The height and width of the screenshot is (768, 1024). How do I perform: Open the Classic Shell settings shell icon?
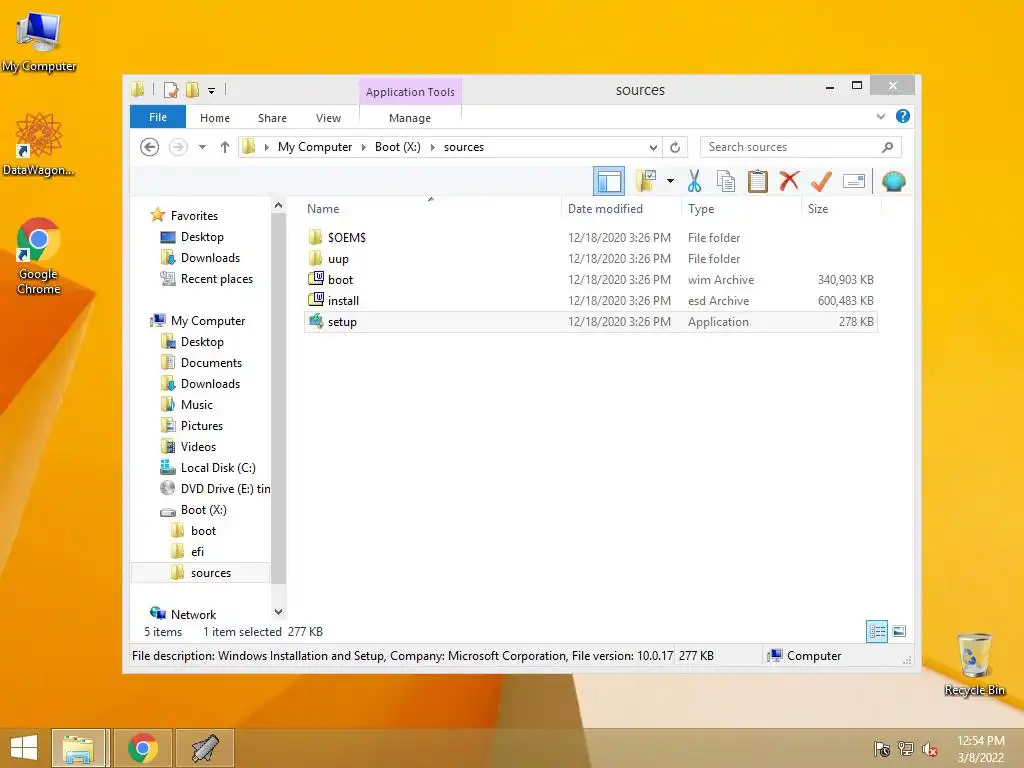point(893,181)
